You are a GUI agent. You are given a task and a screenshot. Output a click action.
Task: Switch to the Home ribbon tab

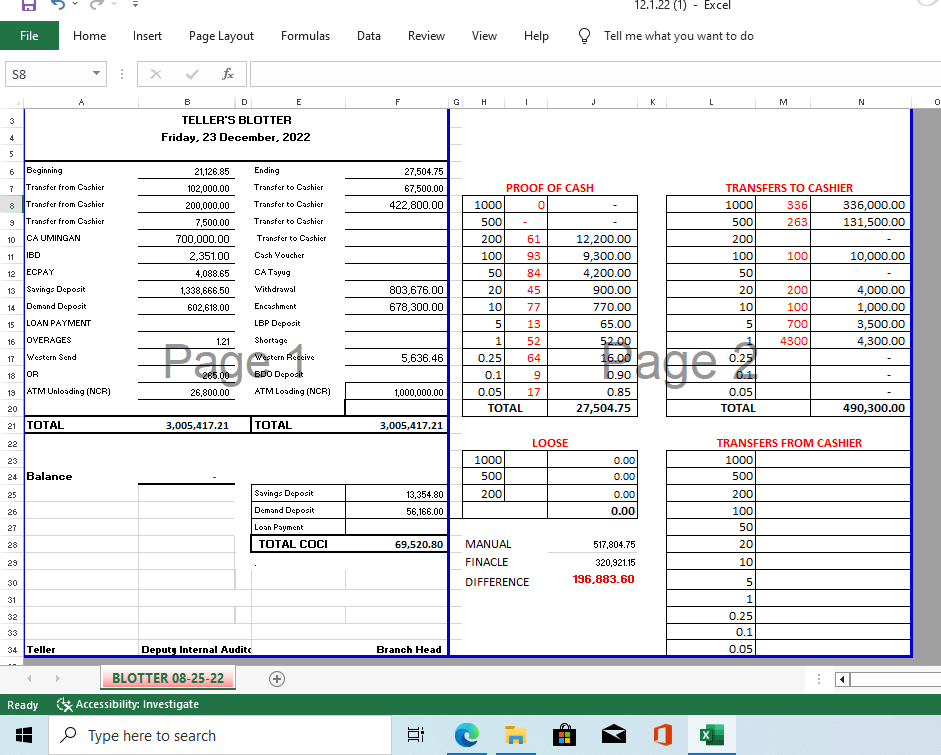pyautogui.click(x=89, y=36)
